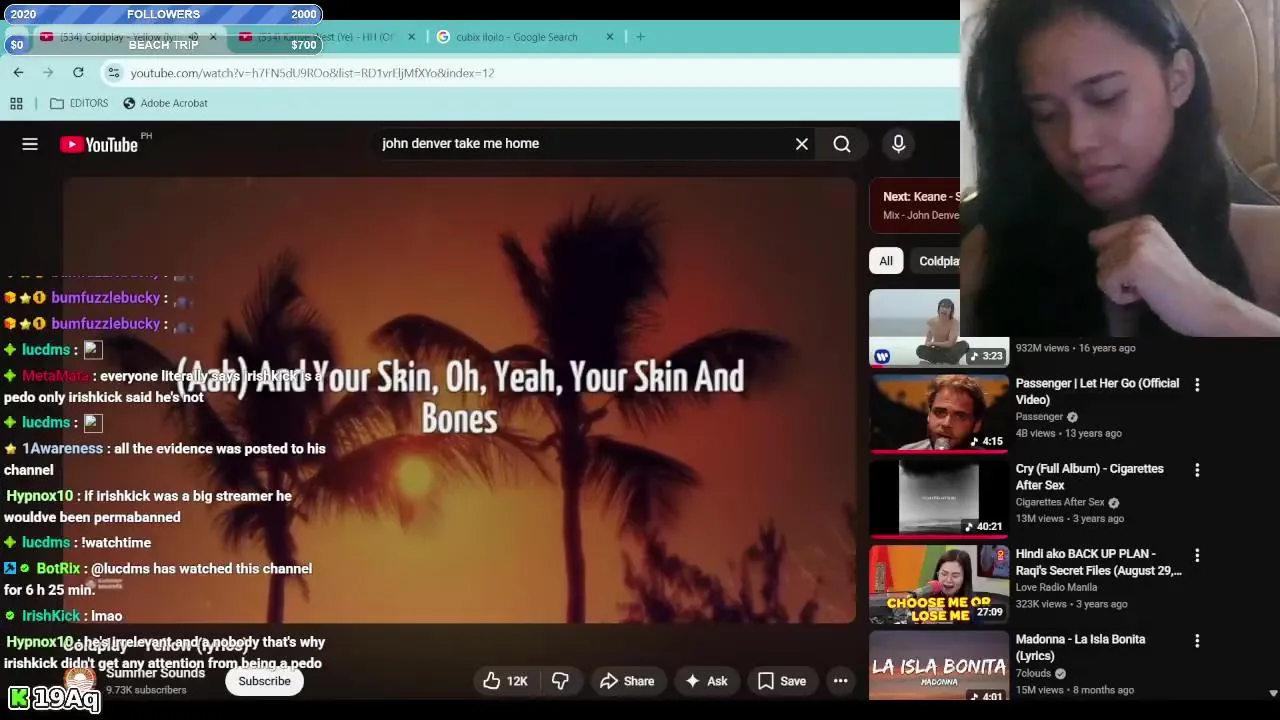
Task: Open the new tab plus button
Action: point(640,37)
